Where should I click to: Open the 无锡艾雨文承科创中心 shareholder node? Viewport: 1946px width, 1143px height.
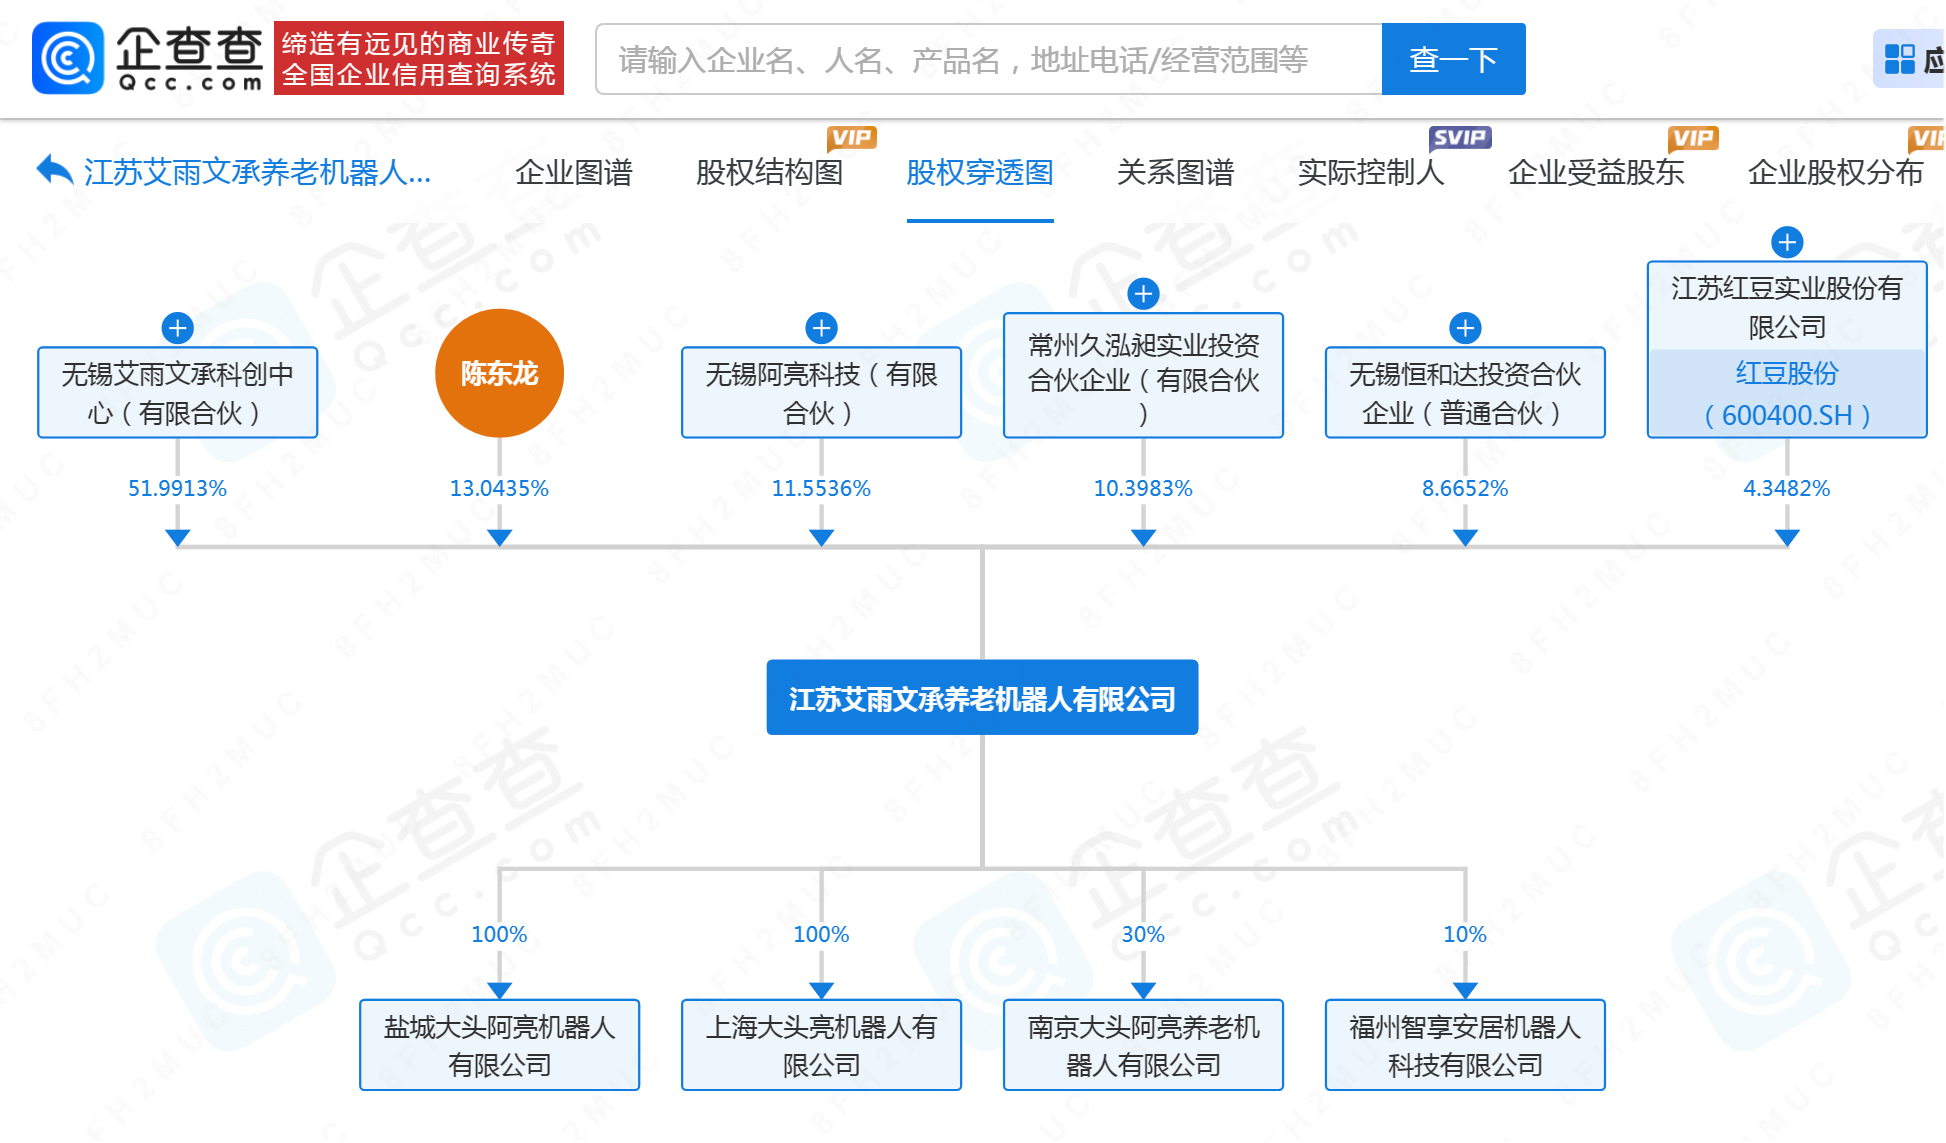coord(177,392)
